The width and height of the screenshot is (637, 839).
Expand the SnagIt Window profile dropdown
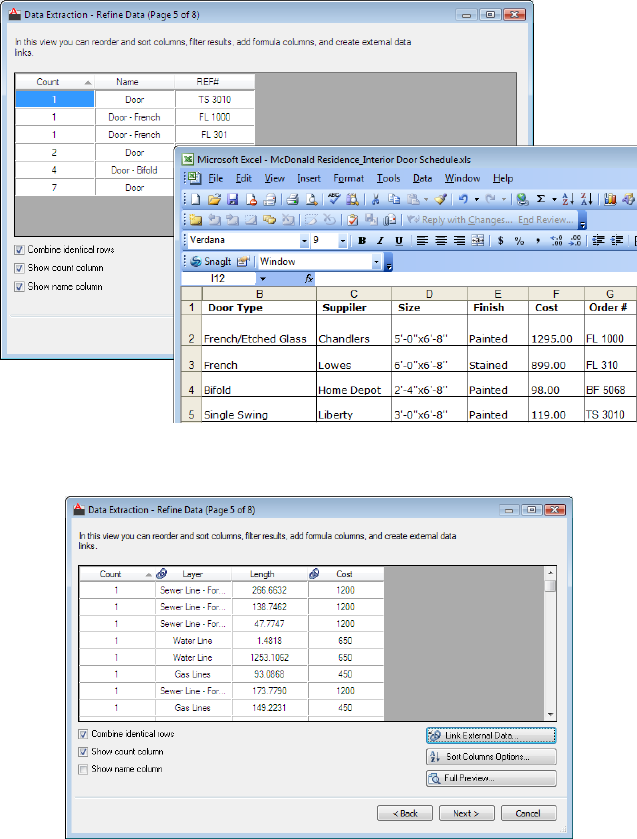(377, 262)
